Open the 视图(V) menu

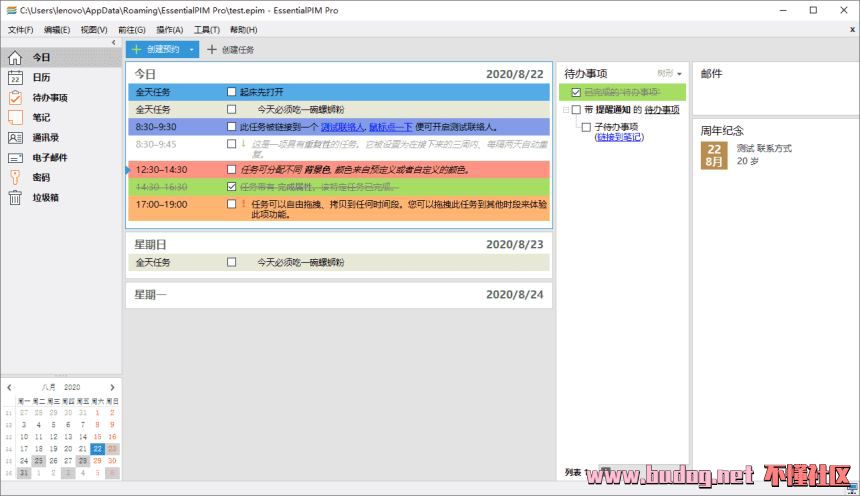94,30
